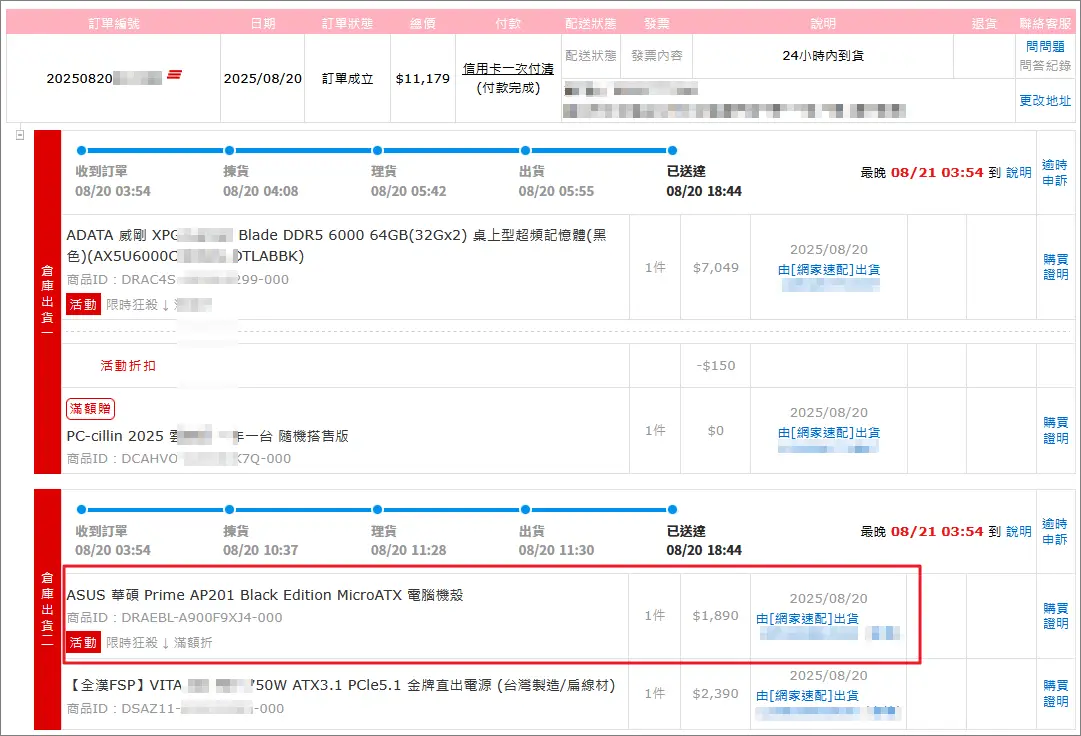Image resolution: width=1081 pixels, height=736 pixels.
Task: Click the 發票內容 button in the order row
Action: [656, 56]
